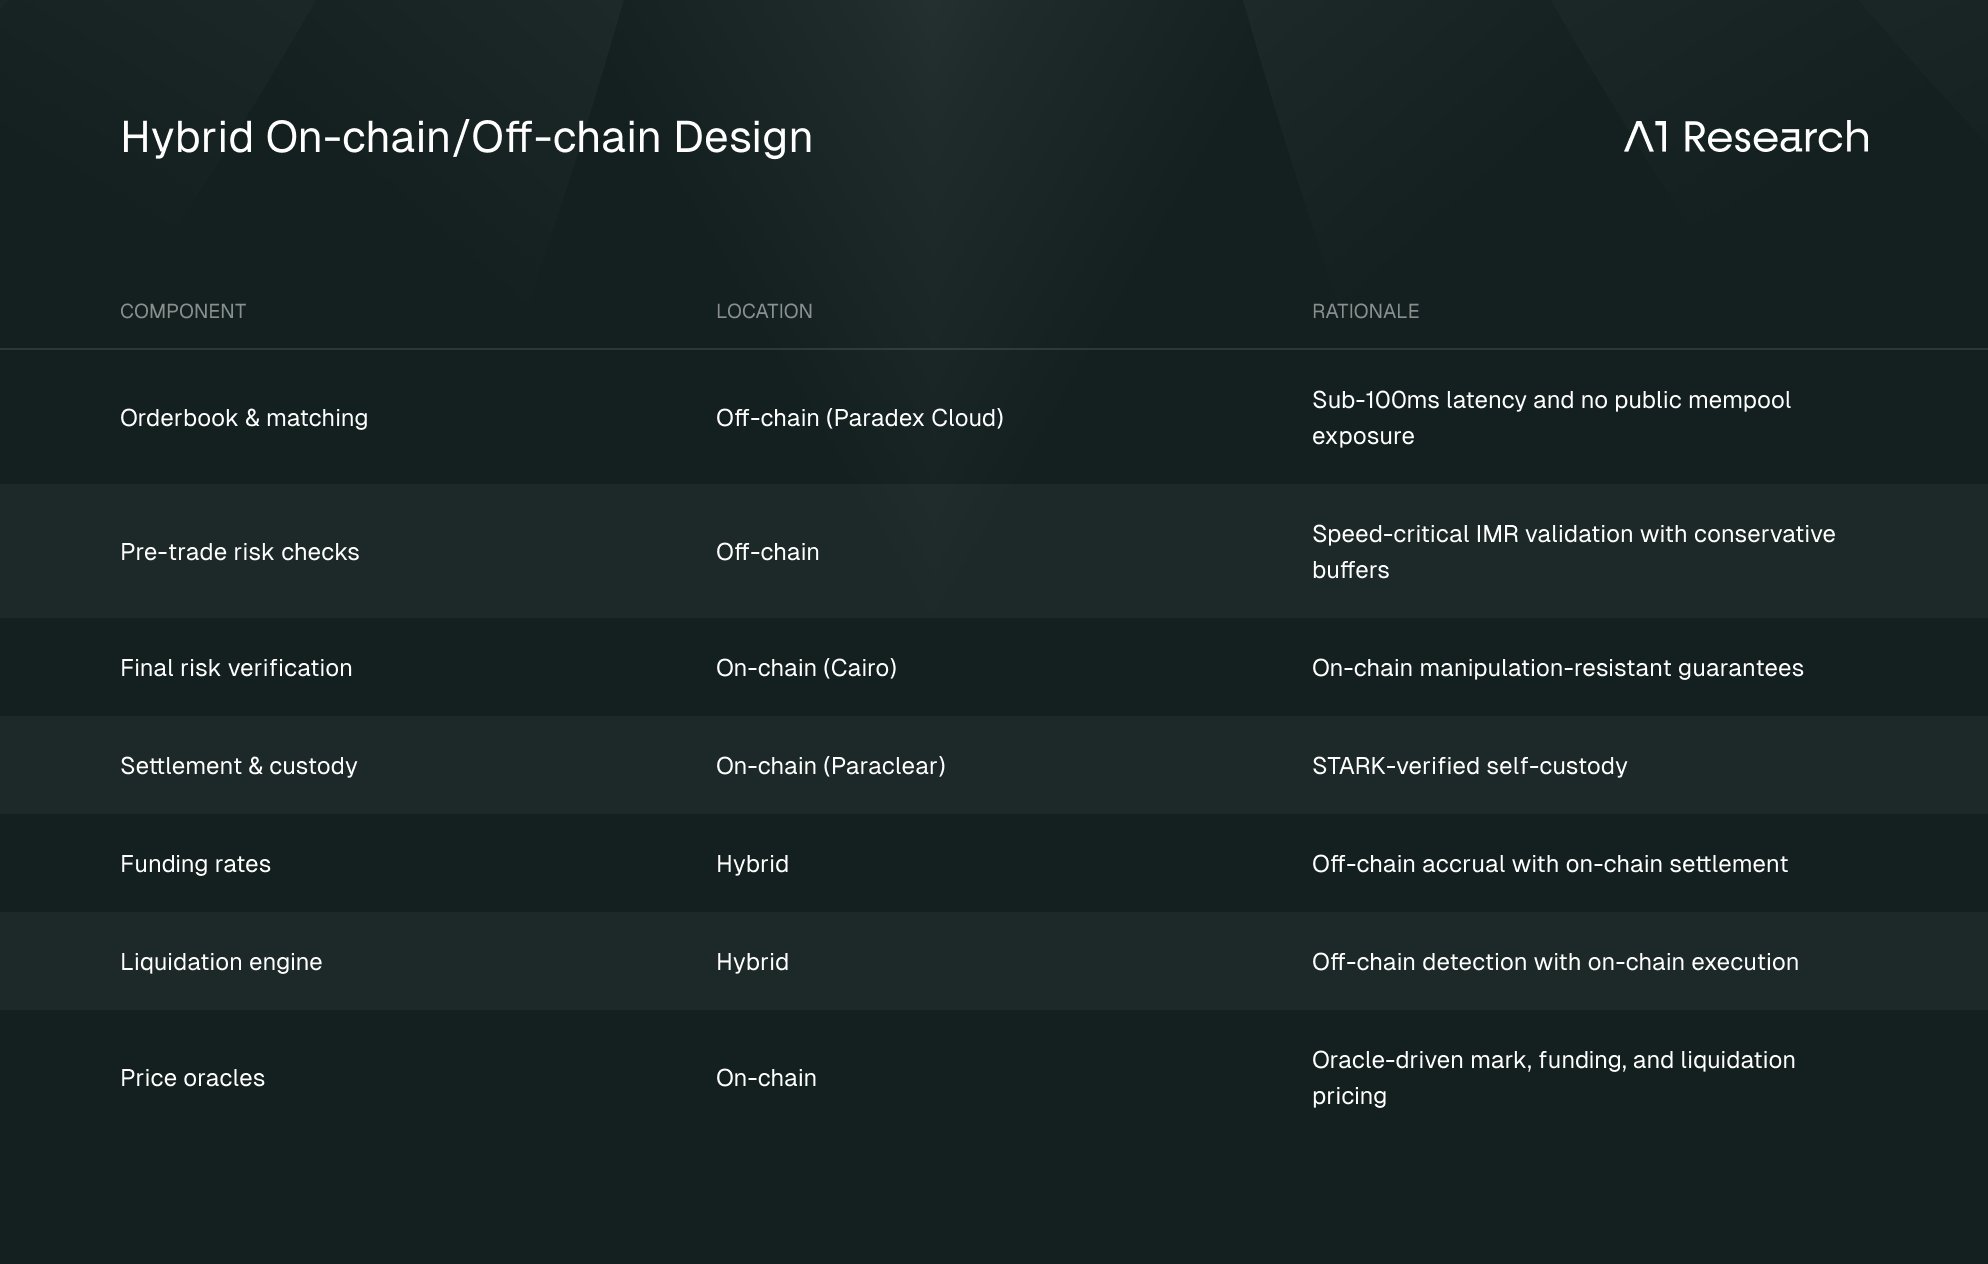
Task: Select the Funding rates row label
Action: [195, 864]
